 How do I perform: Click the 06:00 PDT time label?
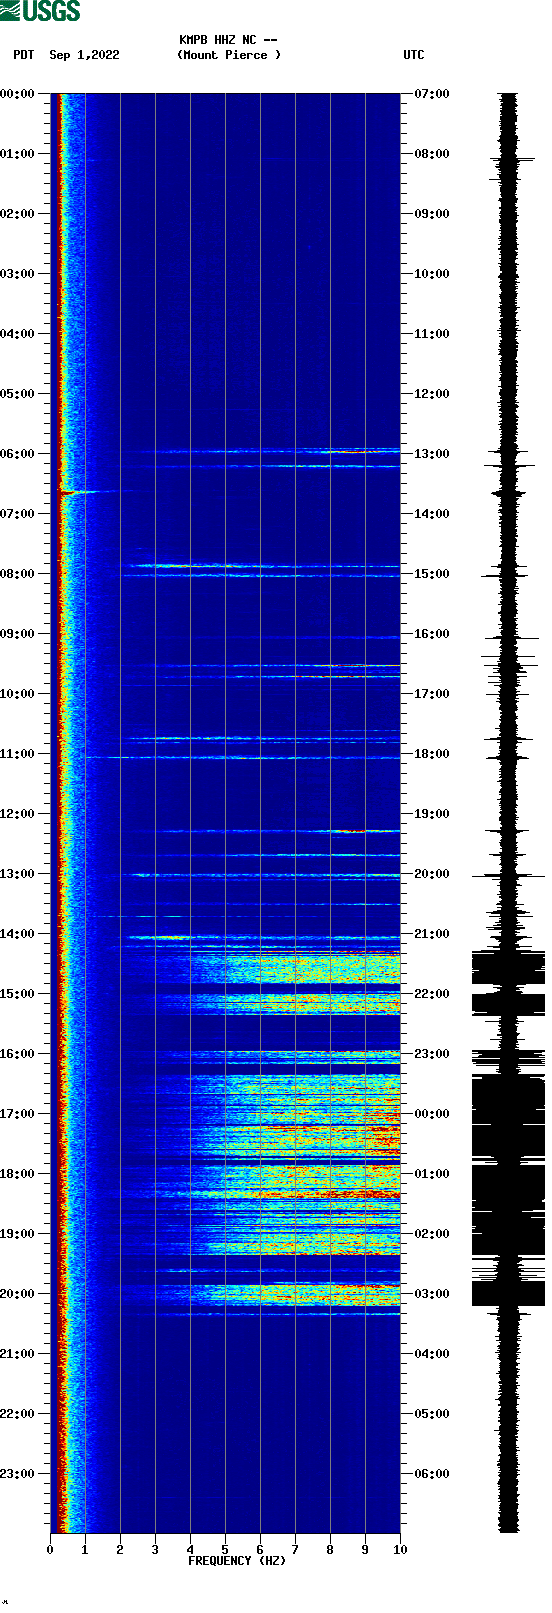(18, 454)
